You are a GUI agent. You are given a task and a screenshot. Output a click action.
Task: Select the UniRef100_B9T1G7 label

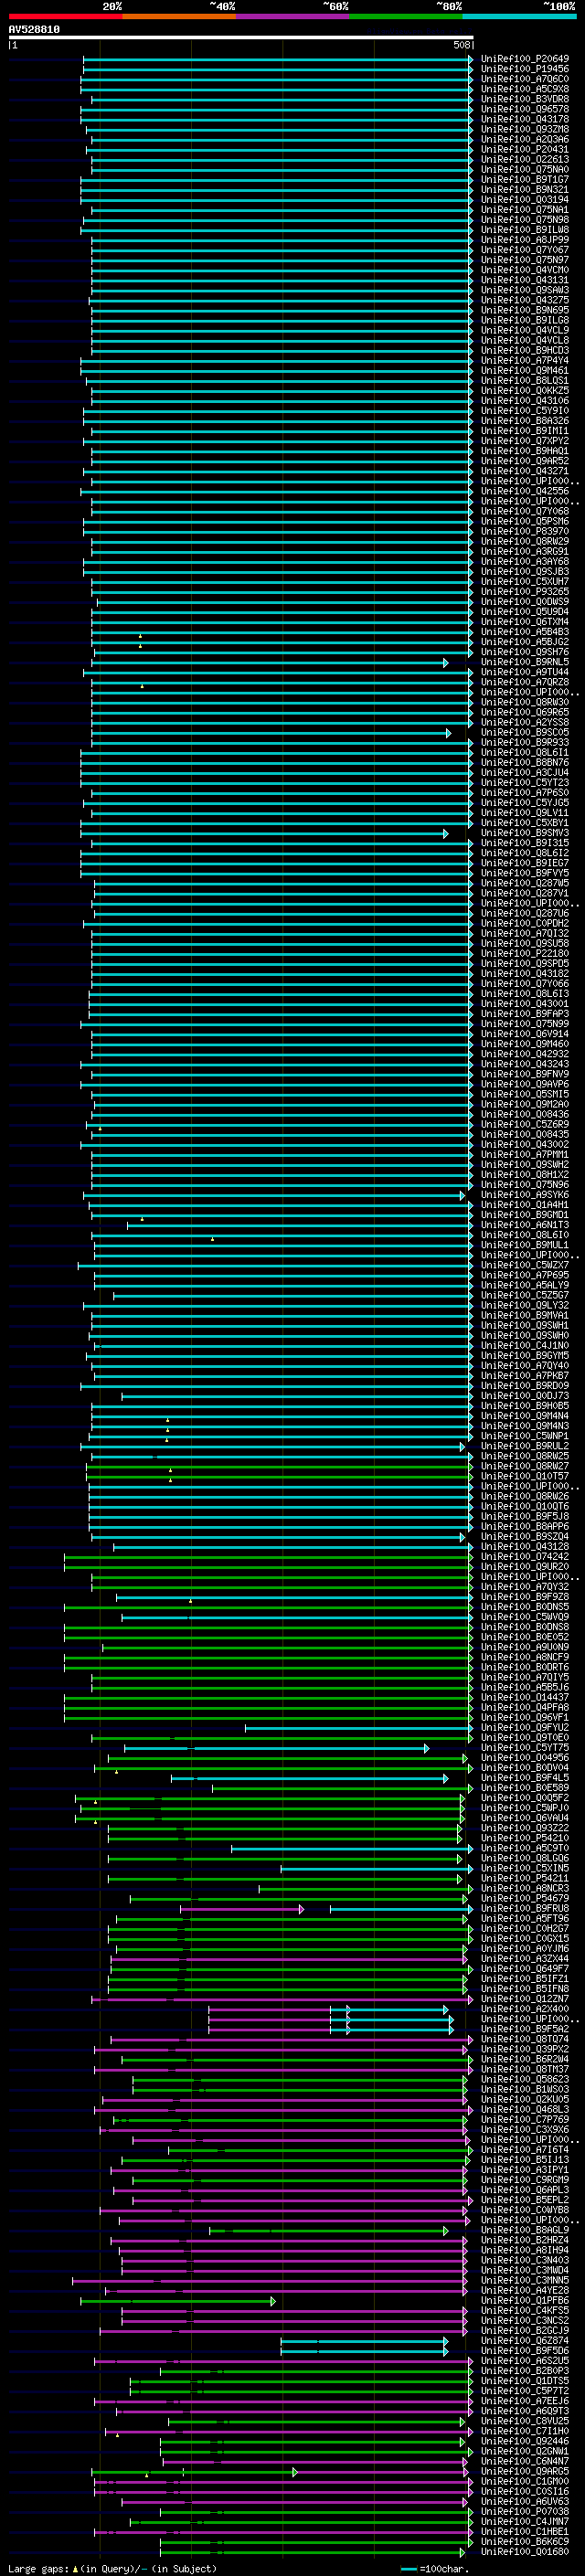click(x=525, y=179)
